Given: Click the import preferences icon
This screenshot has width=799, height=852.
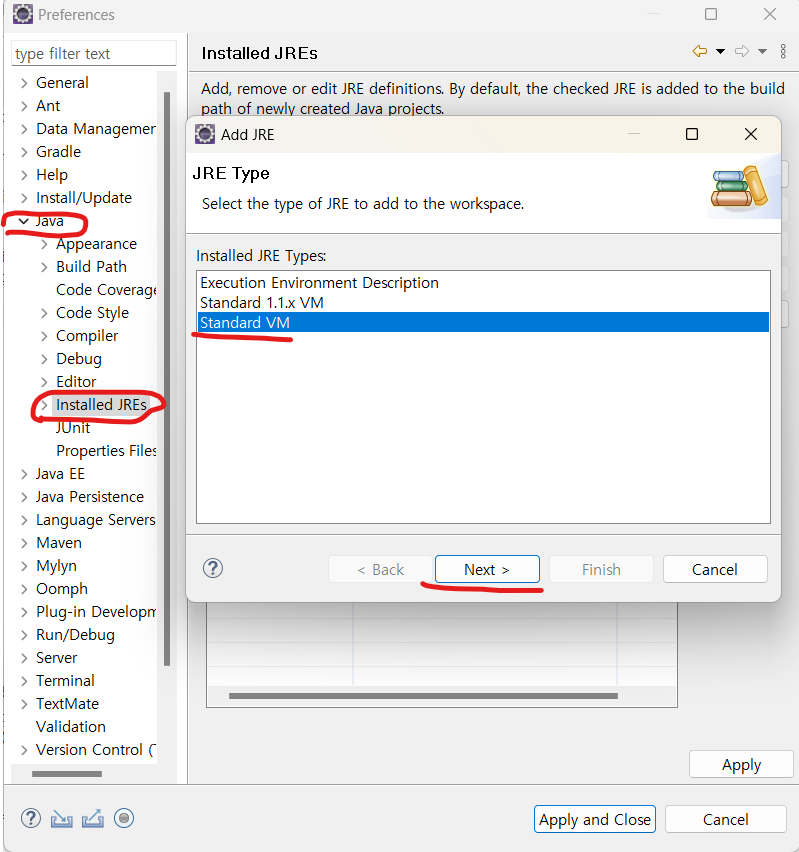Looking at the screenshot, I should 62,818.
